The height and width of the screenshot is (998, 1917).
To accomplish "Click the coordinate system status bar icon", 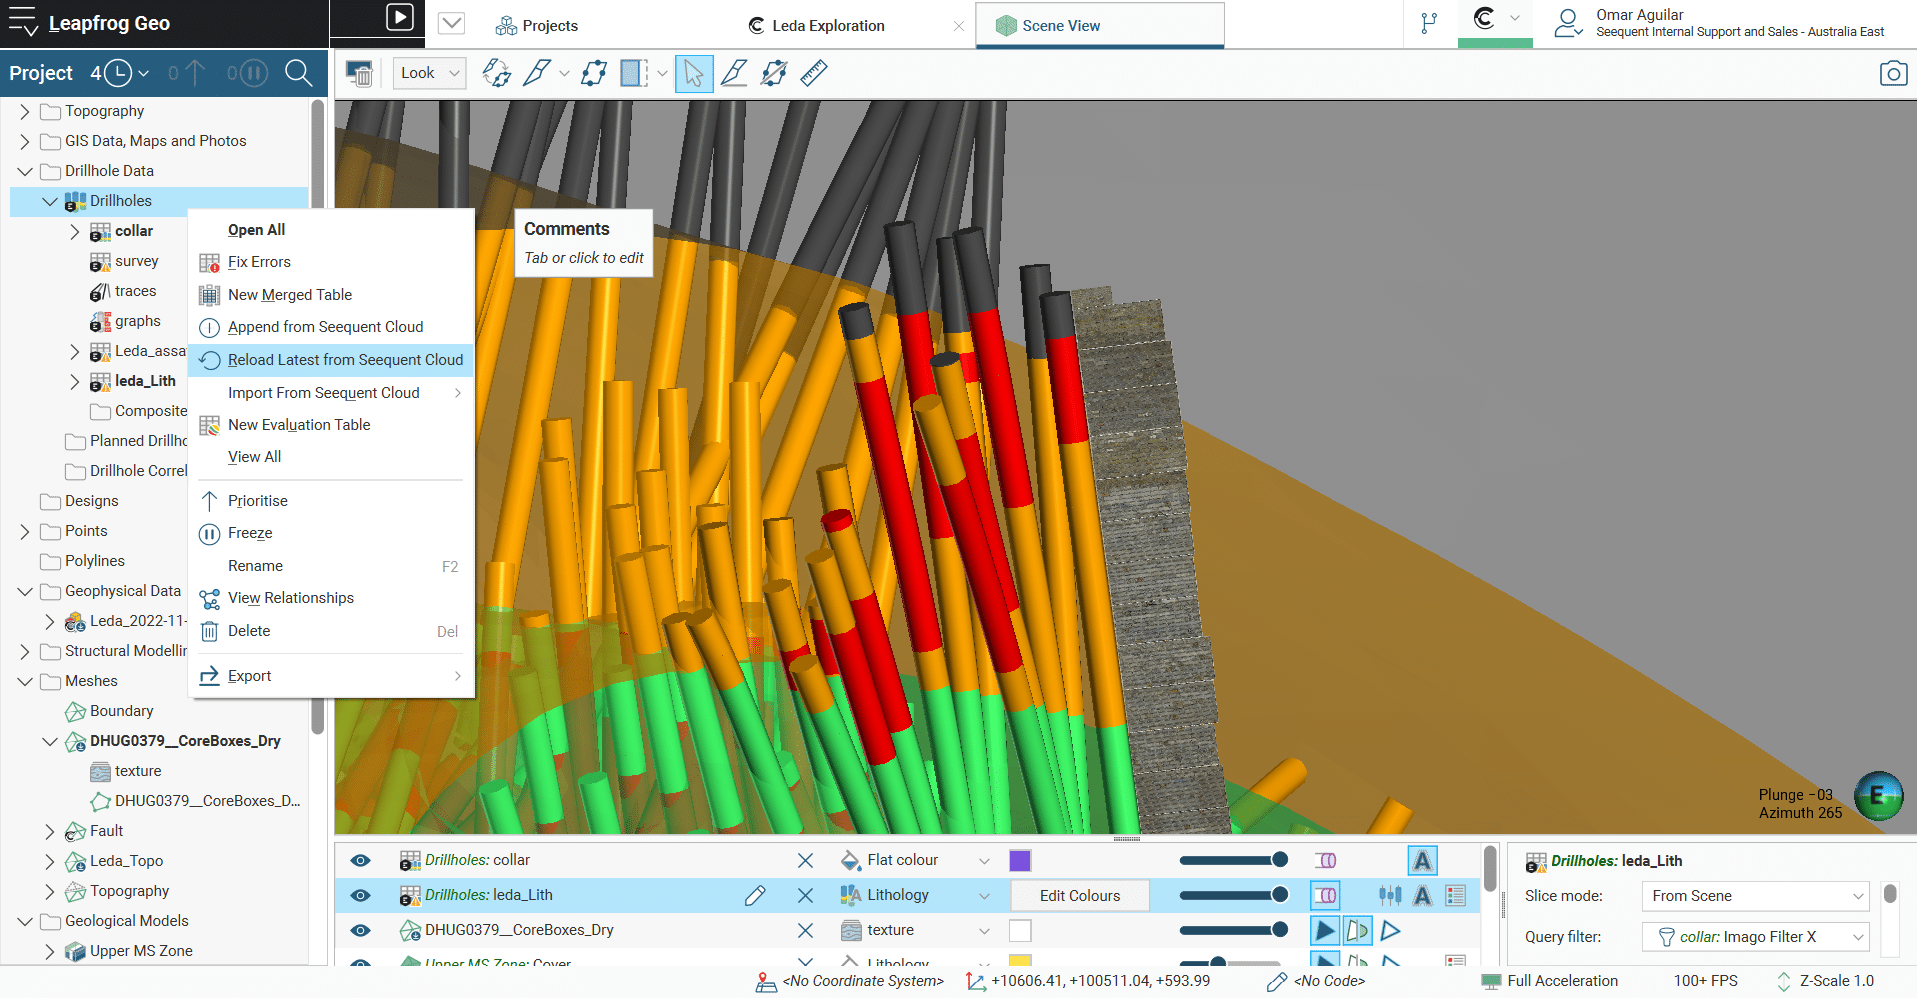I will click(x=766, y=982).
